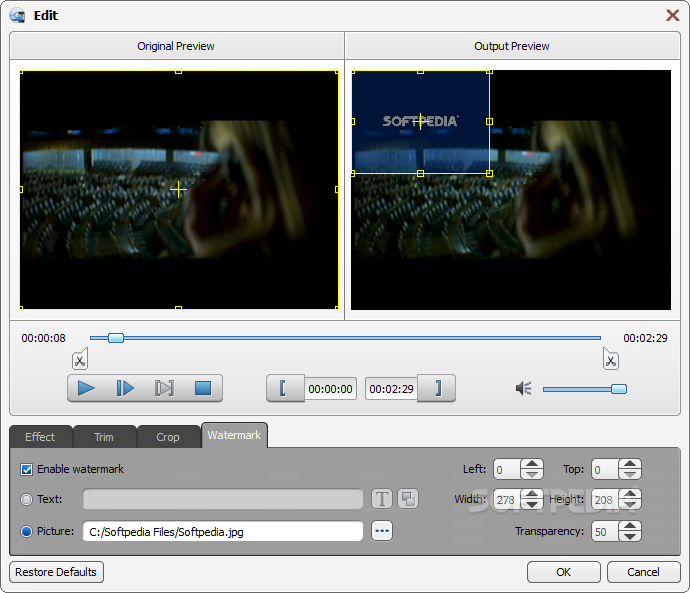Click Output Preview header
690x593 pixels.
(512, 46)
